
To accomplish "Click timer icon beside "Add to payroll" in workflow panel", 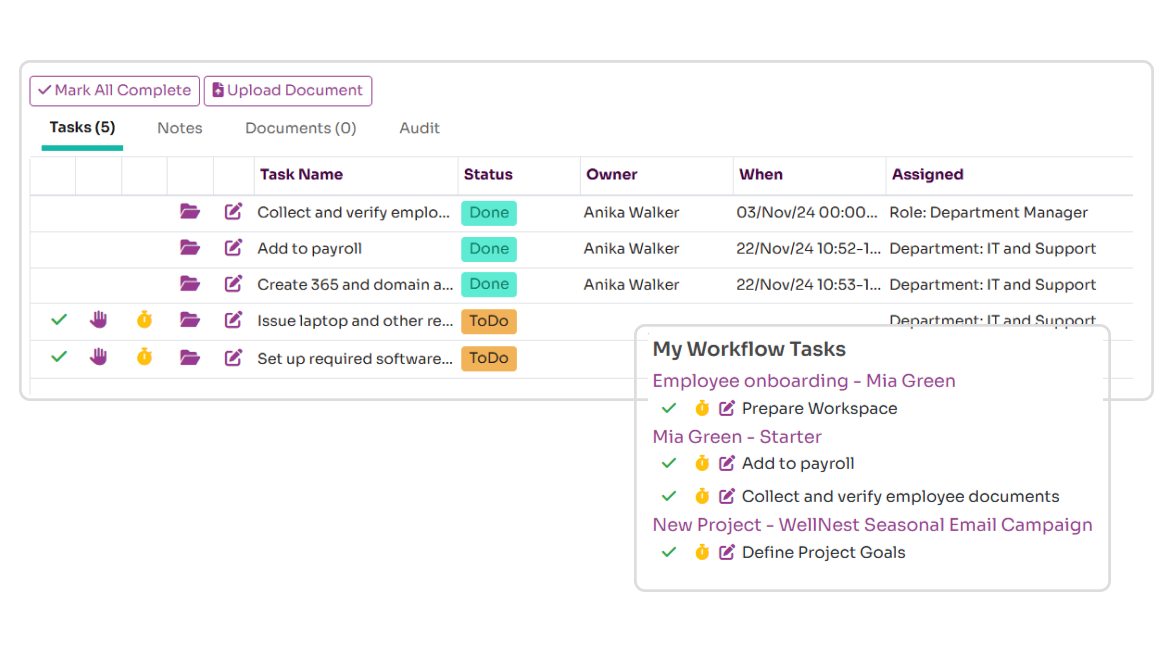I will tap(702, 463).
